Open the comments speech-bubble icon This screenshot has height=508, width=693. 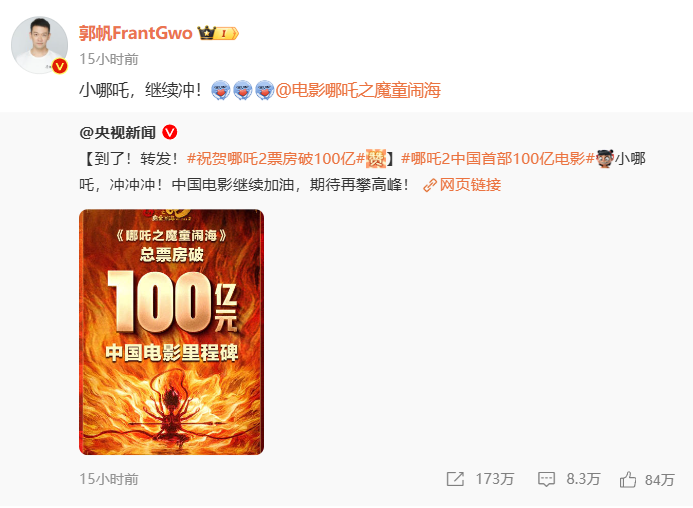[546, 479]
